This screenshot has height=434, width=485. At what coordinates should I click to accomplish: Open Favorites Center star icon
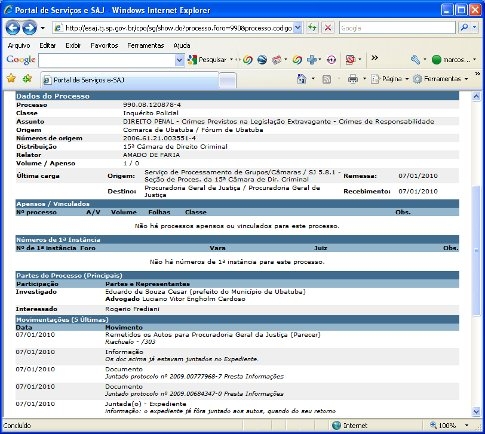pos(11,79)
